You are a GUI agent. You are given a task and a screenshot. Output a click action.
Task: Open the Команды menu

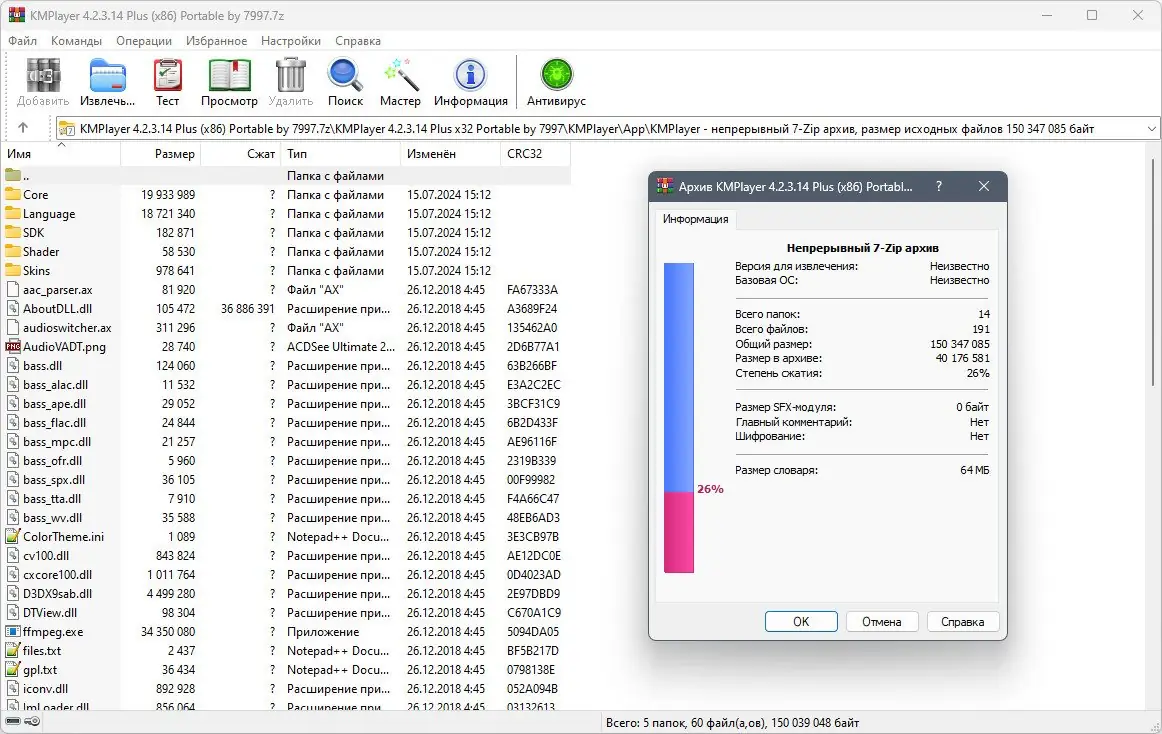click(76, 41)
